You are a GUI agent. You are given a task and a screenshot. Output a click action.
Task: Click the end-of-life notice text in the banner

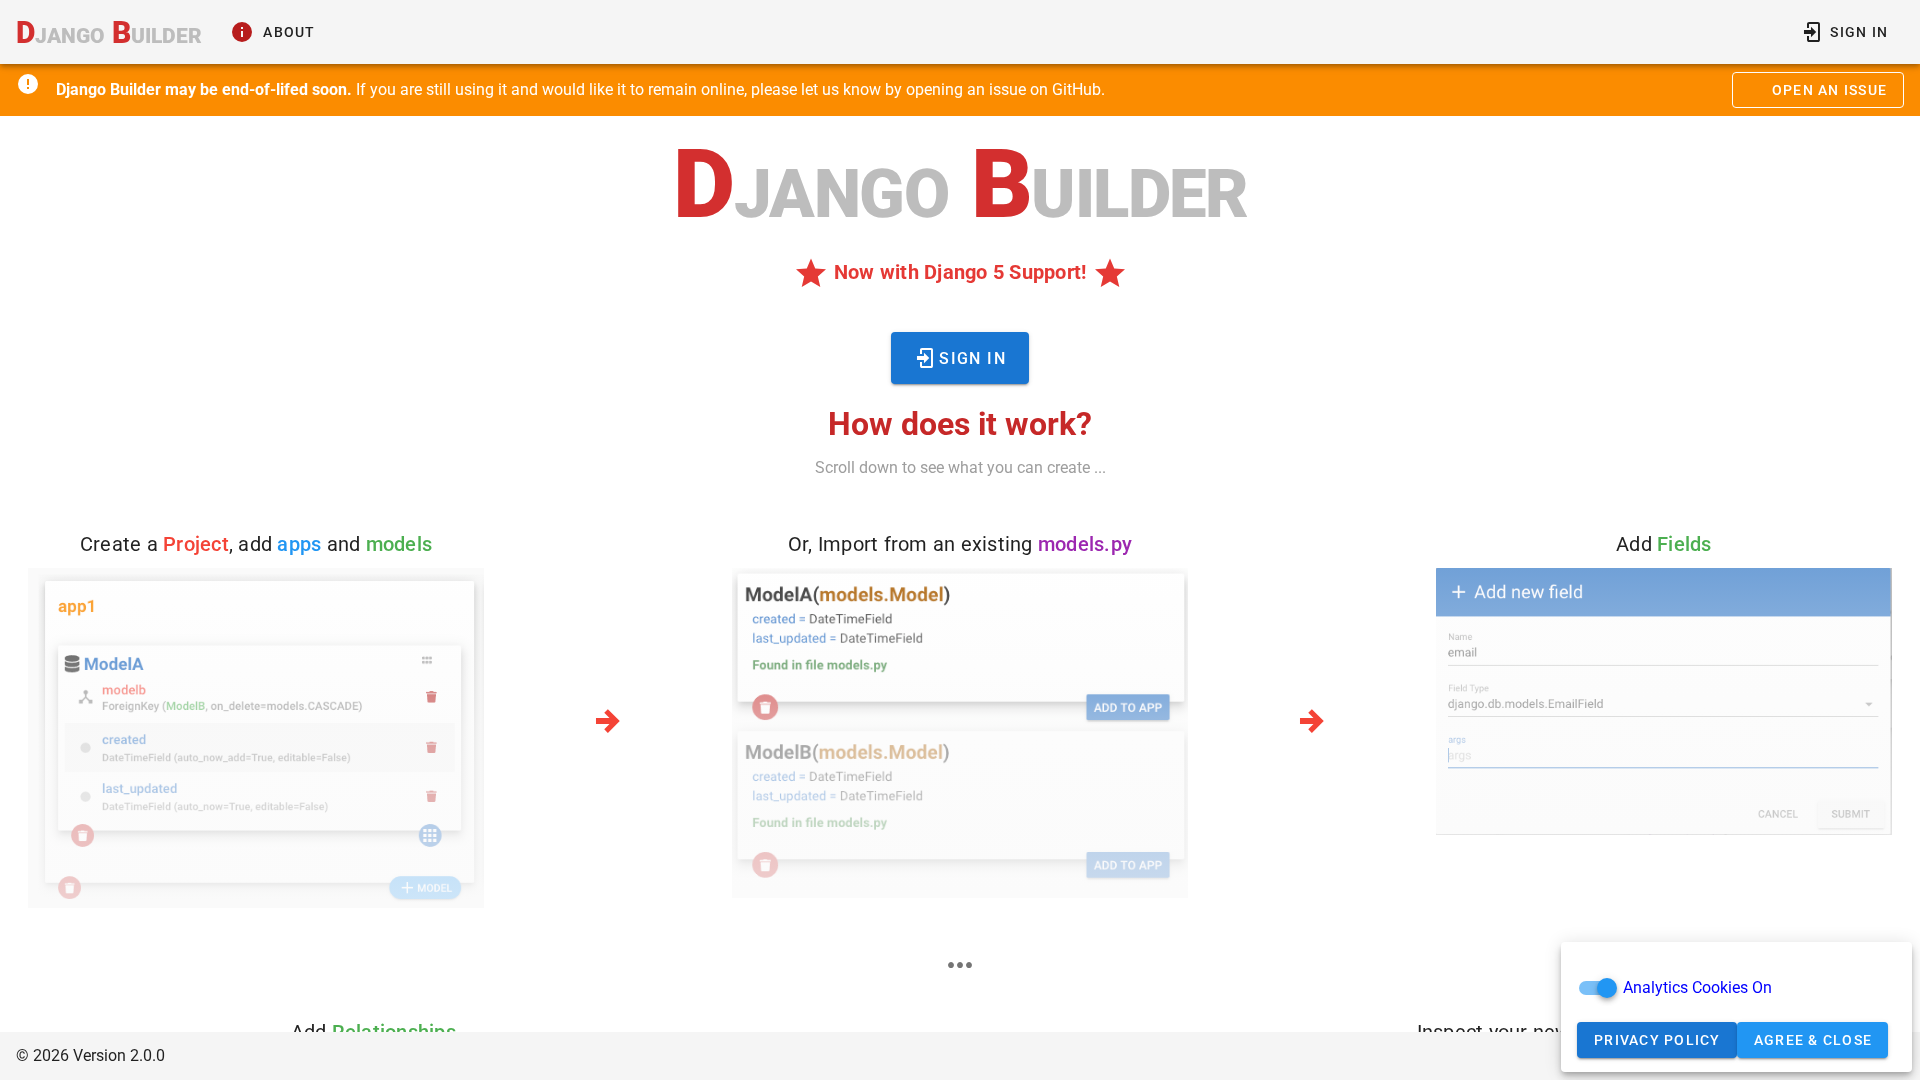coord(580,90)
